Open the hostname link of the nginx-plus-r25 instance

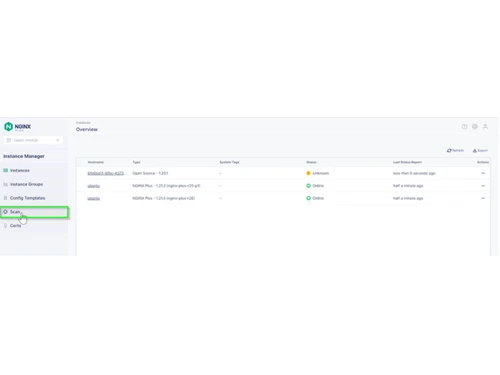pos(94,186)
